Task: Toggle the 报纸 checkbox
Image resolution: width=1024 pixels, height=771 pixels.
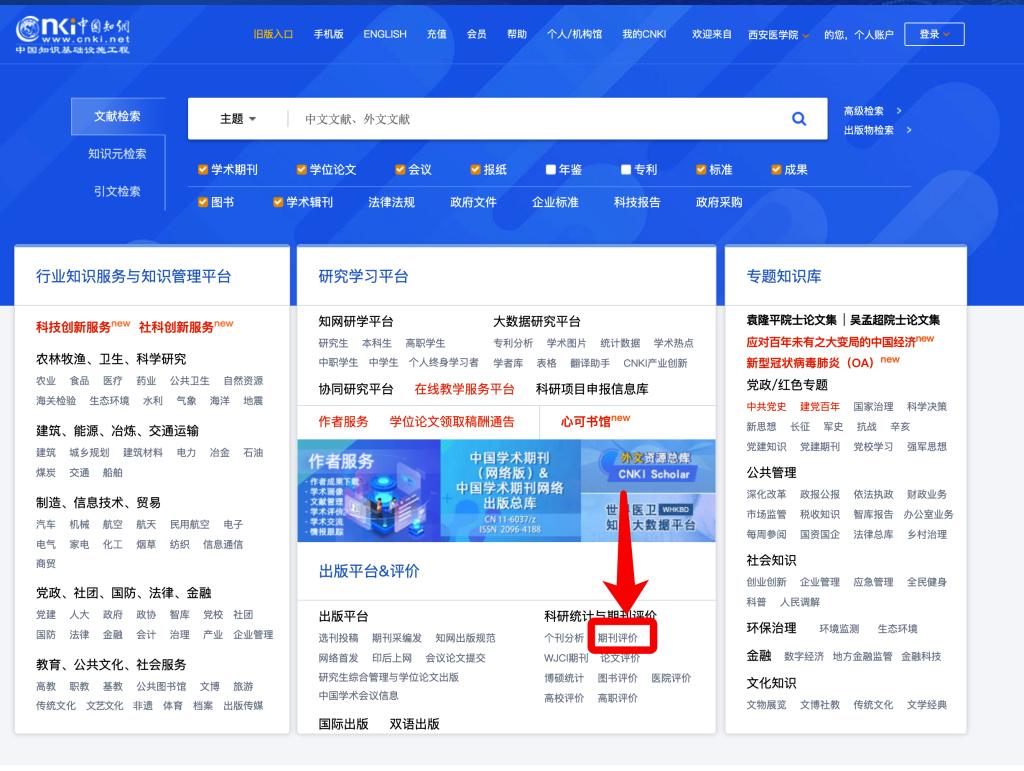Action: pos(475,170)
